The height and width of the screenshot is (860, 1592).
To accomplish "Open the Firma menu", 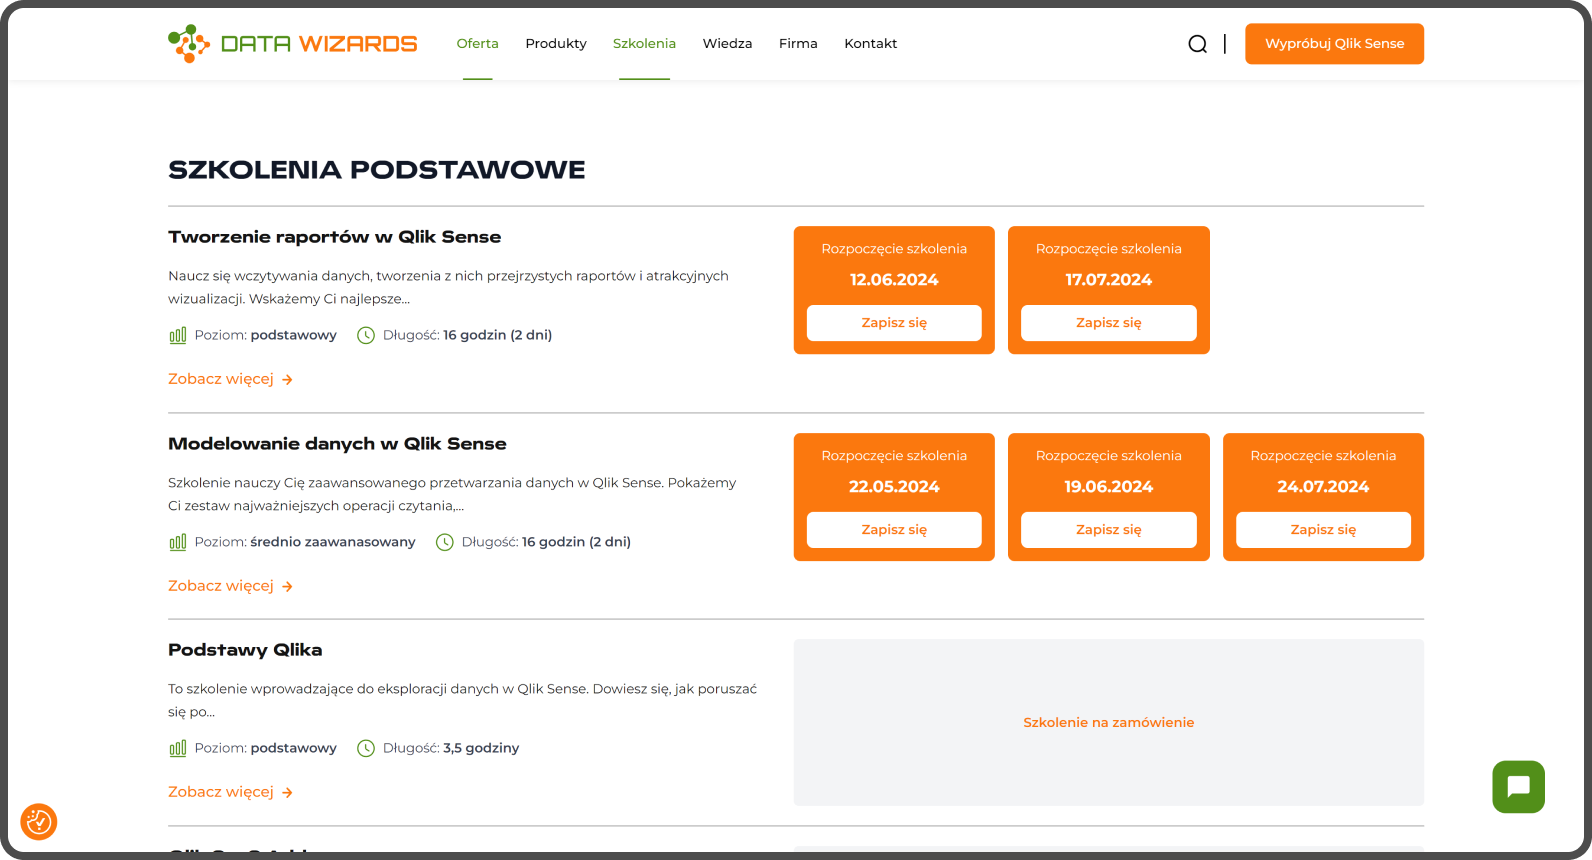I will (x=798, y=44).
